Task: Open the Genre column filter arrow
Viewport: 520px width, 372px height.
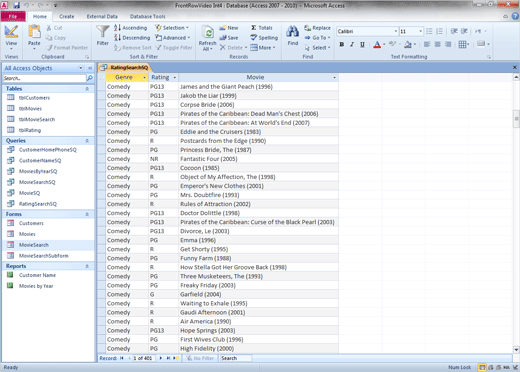Action: point(144,78)
